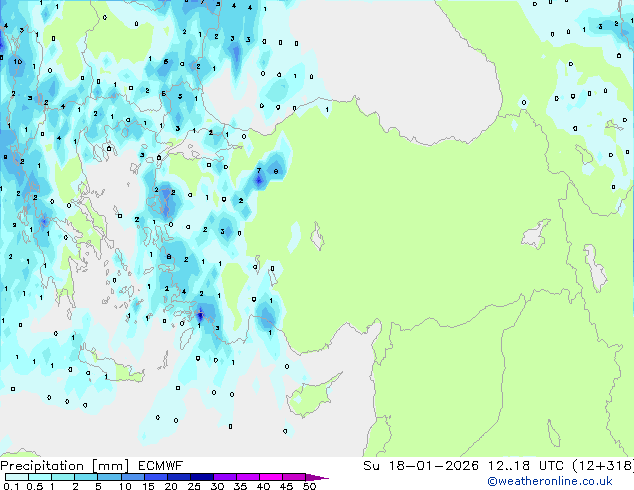Image resolution: width=634 pixels, height=490 pixels.
Task: Click the 0.1–0.5 mm lightest legend swatch
Action: coord(17,477)
